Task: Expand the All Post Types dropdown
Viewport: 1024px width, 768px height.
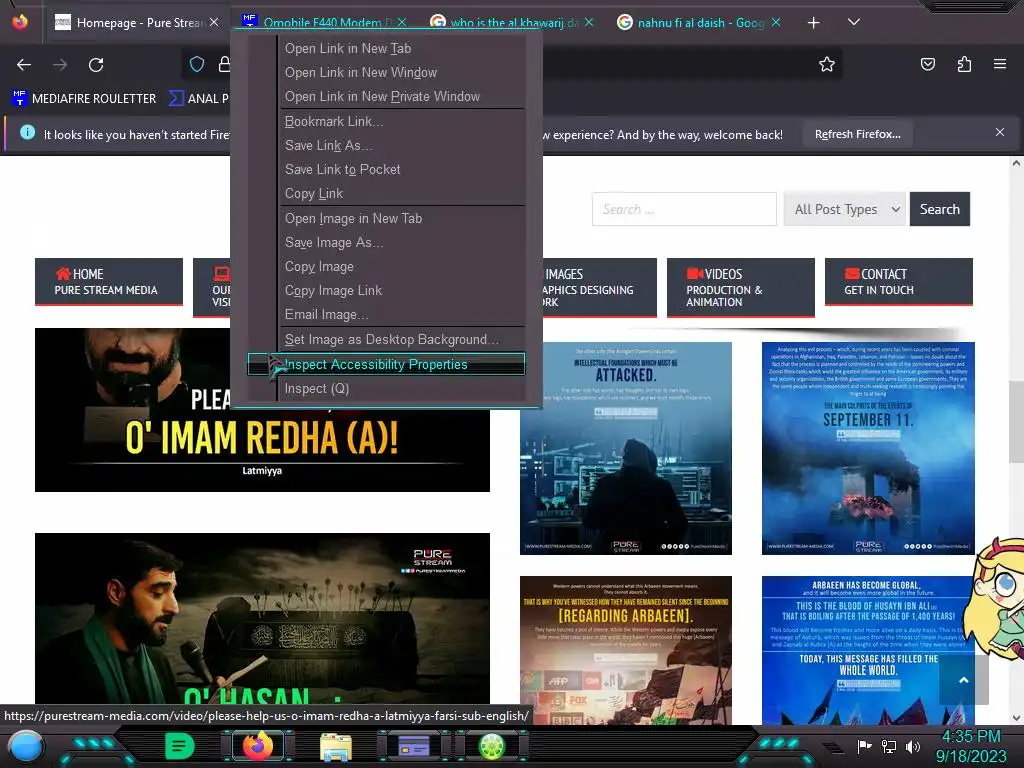Action: (844, 209)
